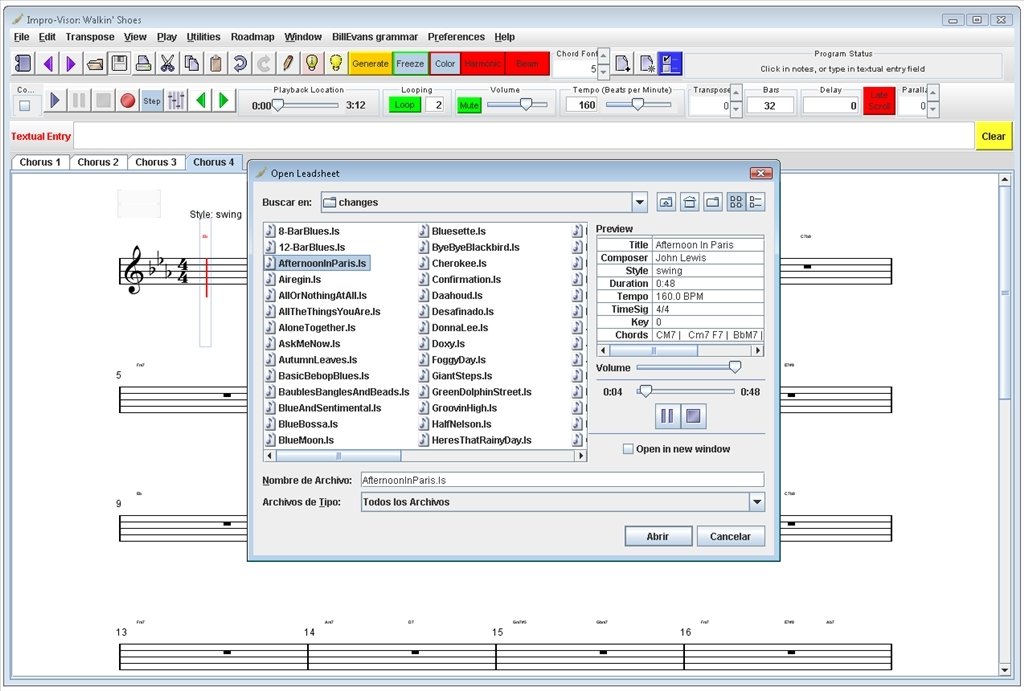1024x691 pixels.
Task: Click the Tempo slider in main toolbar
Action: click(638, 104)
